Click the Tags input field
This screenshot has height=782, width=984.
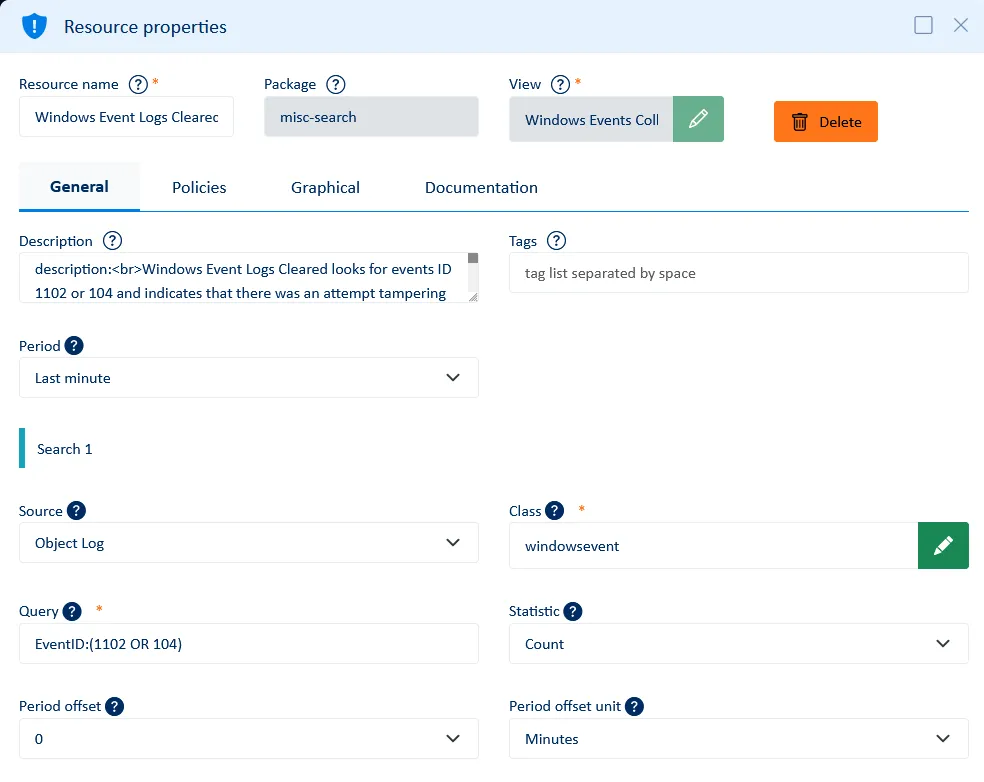(738, 272)
